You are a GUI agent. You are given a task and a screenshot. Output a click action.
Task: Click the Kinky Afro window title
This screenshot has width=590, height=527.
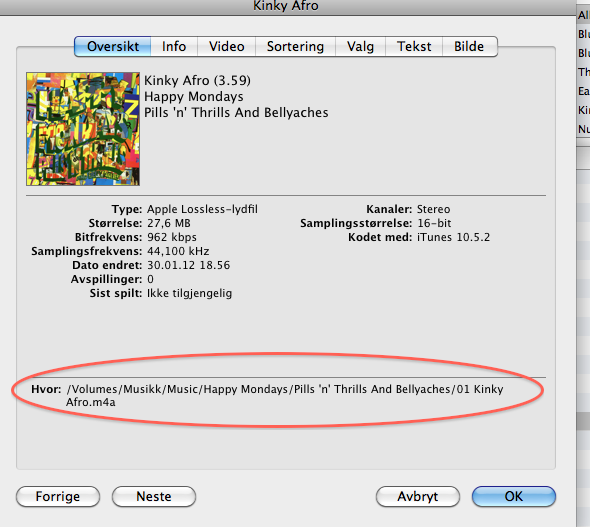286,6
